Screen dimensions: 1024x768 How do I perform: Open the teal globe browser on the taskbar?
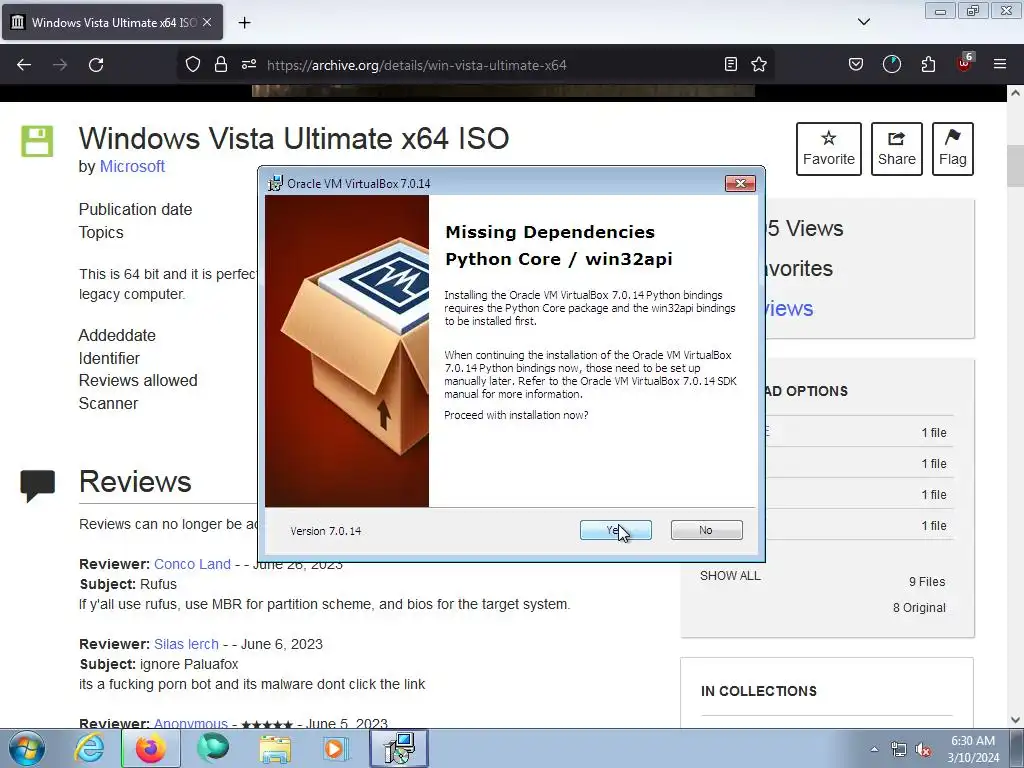tap(213, 748)
